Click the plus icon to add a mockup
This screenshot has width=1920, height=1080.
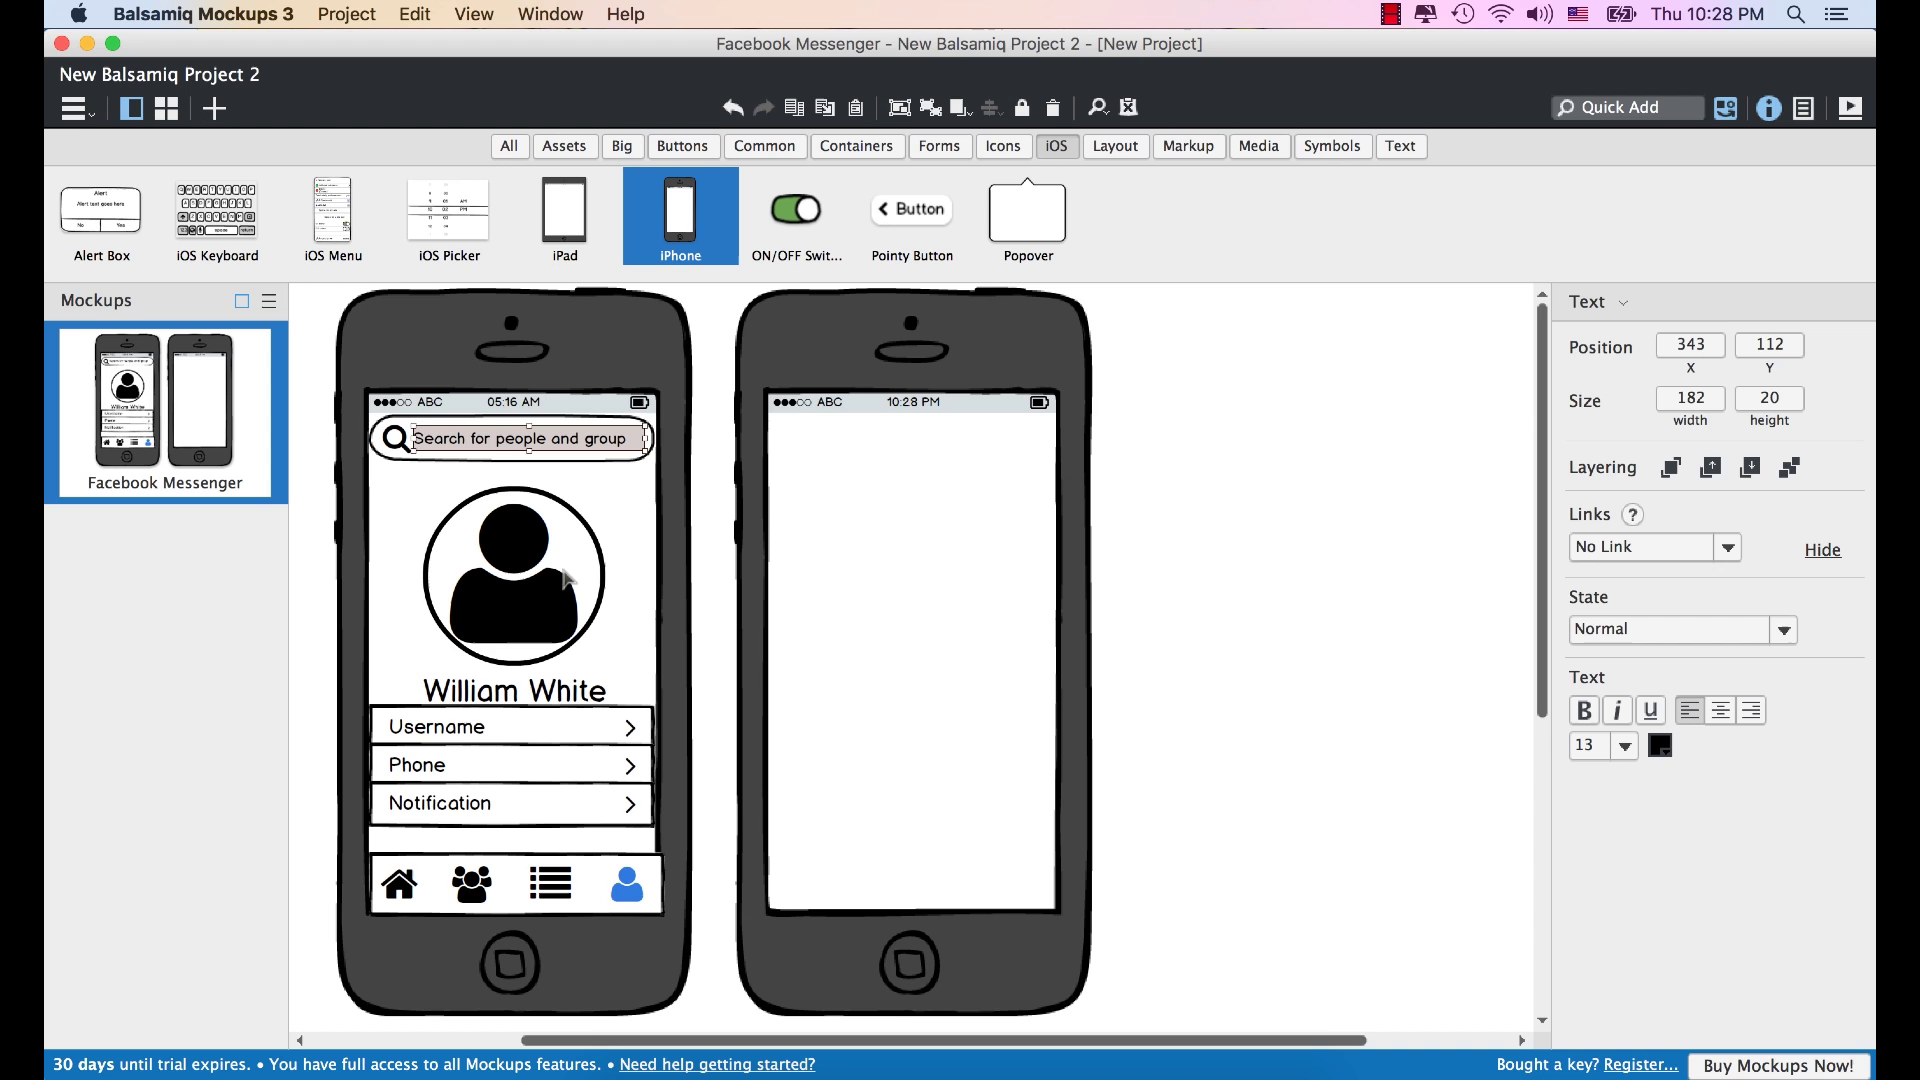coord(214,108)
